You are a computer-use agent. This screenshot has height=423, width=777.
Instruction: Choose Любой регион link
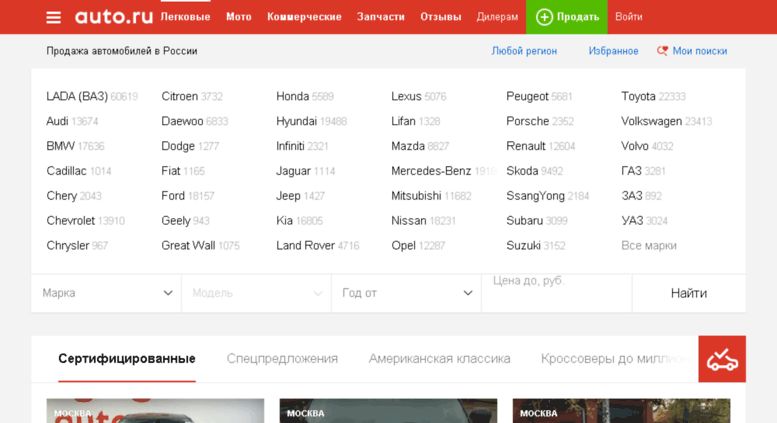524,51
